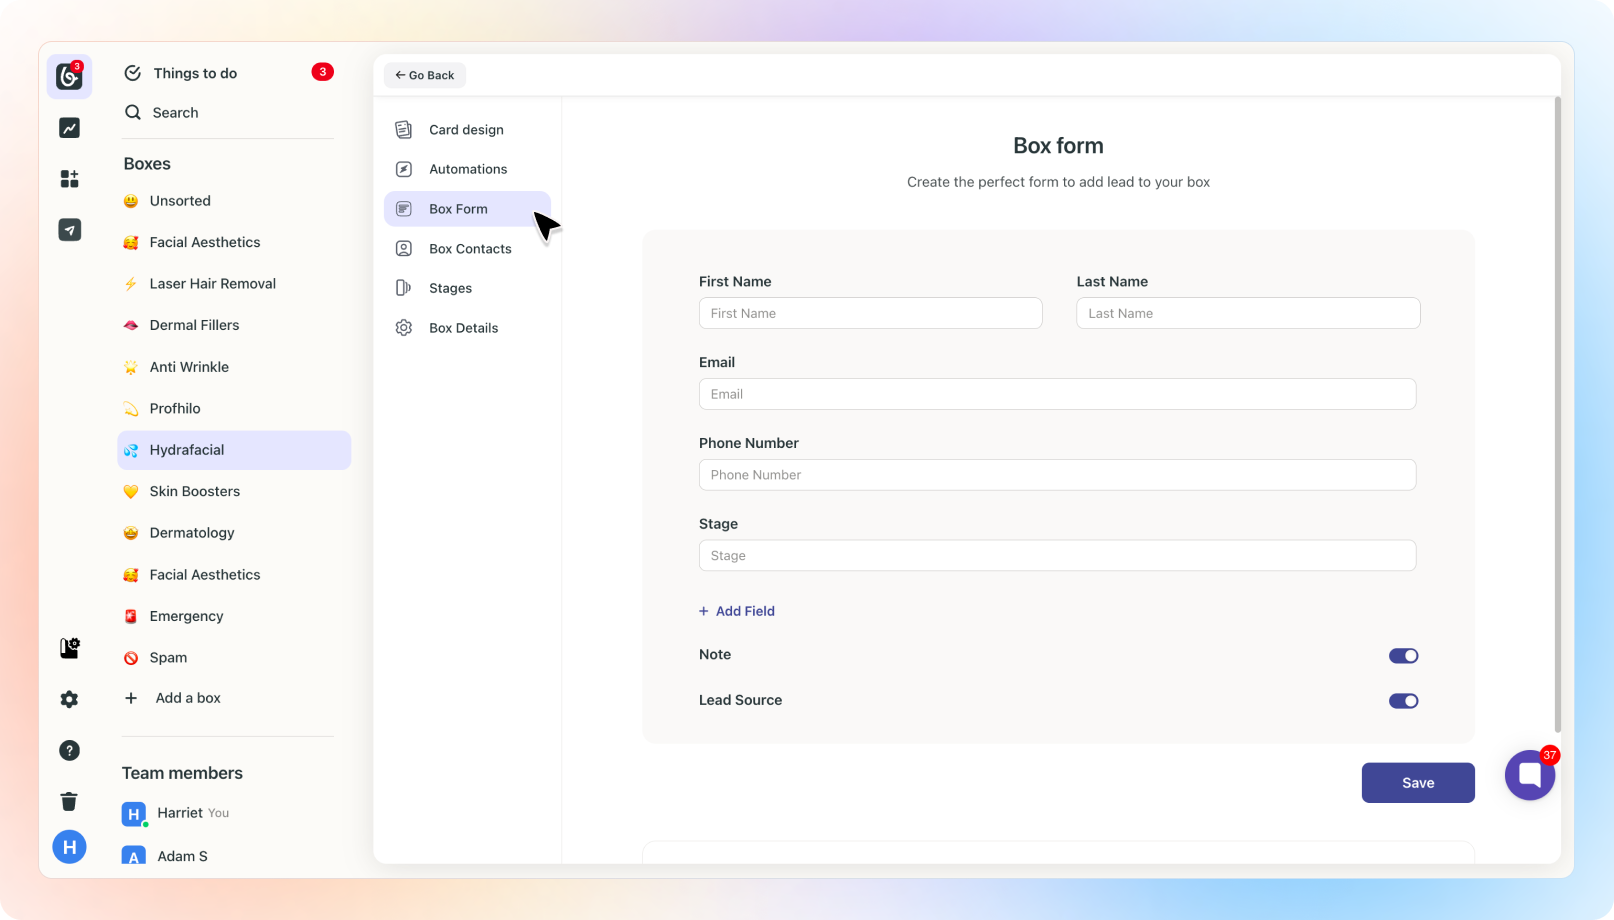Click the Boxes section heading
The image size is (1614, 920).
point(147,164)
